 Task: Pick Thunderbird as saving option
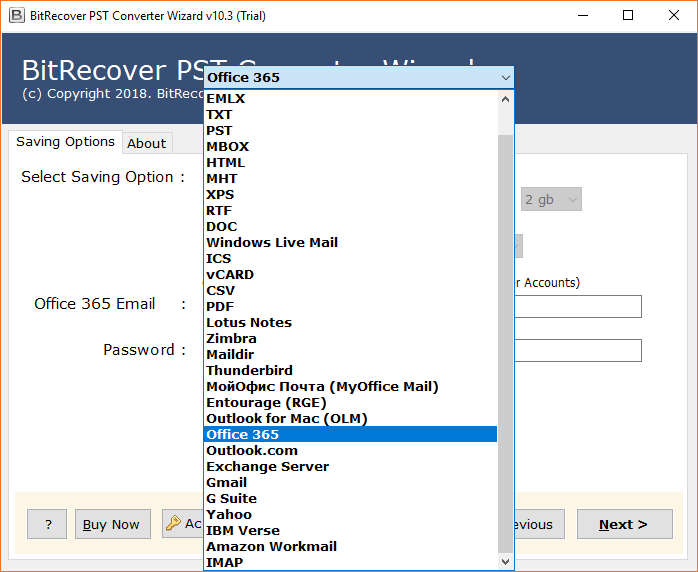[x=350, y=371]
